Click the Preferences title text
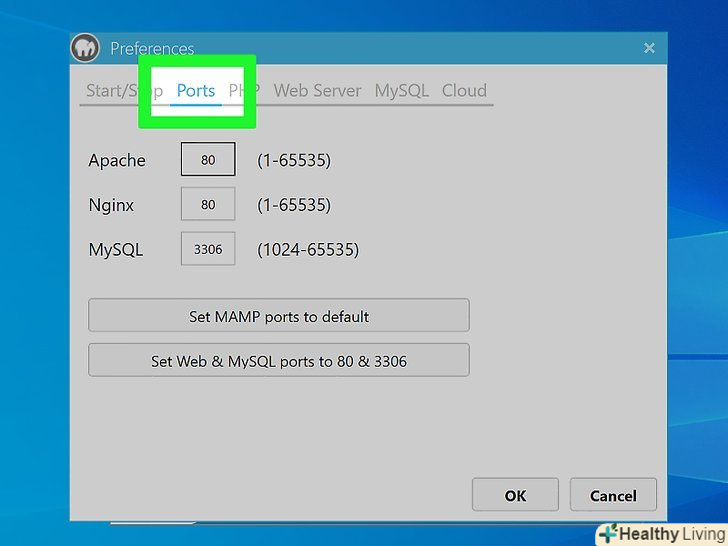The image size is (728, 546). [x=152, y=49]
